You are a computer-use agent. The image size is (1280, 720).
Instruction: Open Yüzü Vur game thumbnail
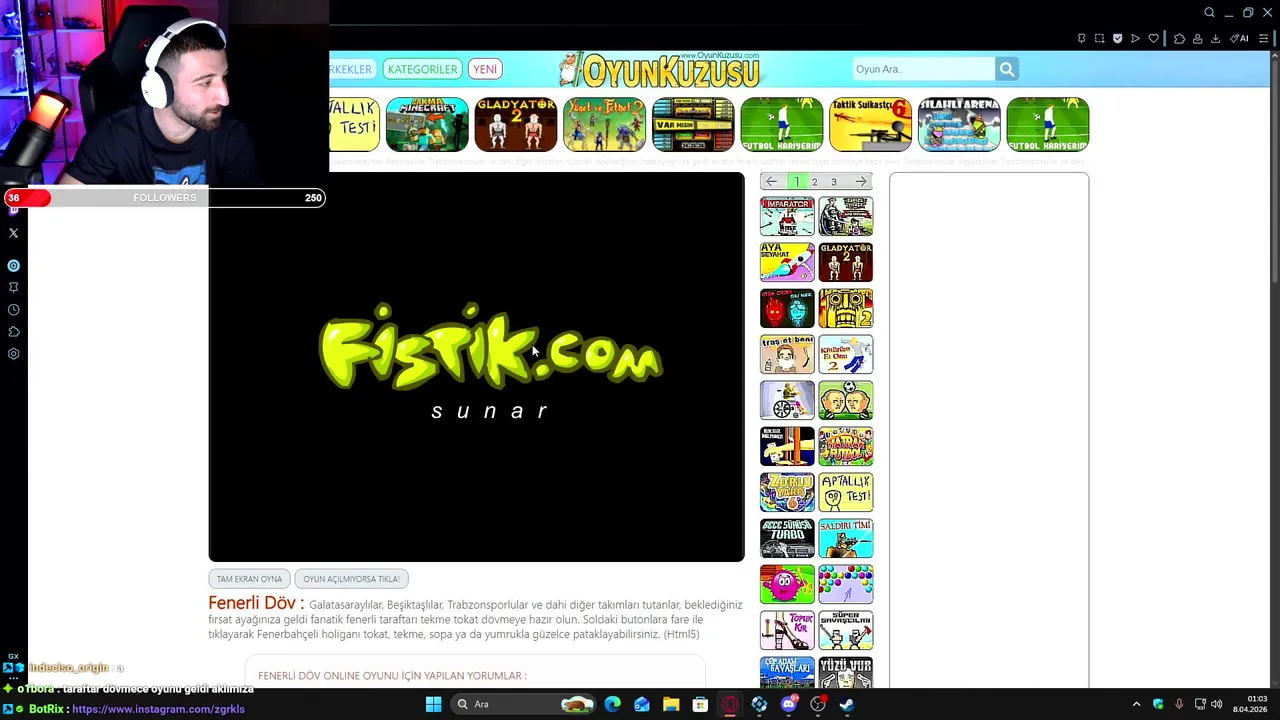[845, 673]
